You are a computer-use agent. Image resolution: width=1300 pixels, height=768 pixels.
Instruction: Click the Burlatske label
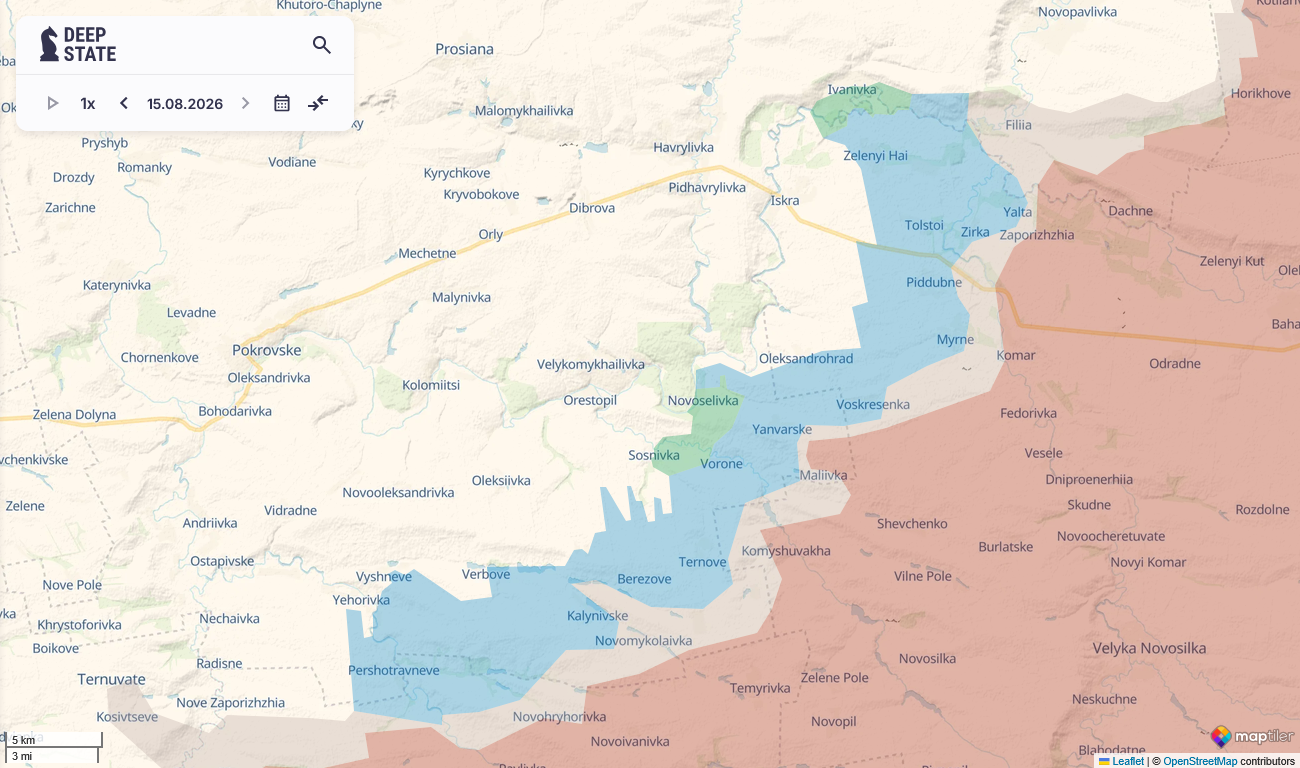click(1006, 547)
